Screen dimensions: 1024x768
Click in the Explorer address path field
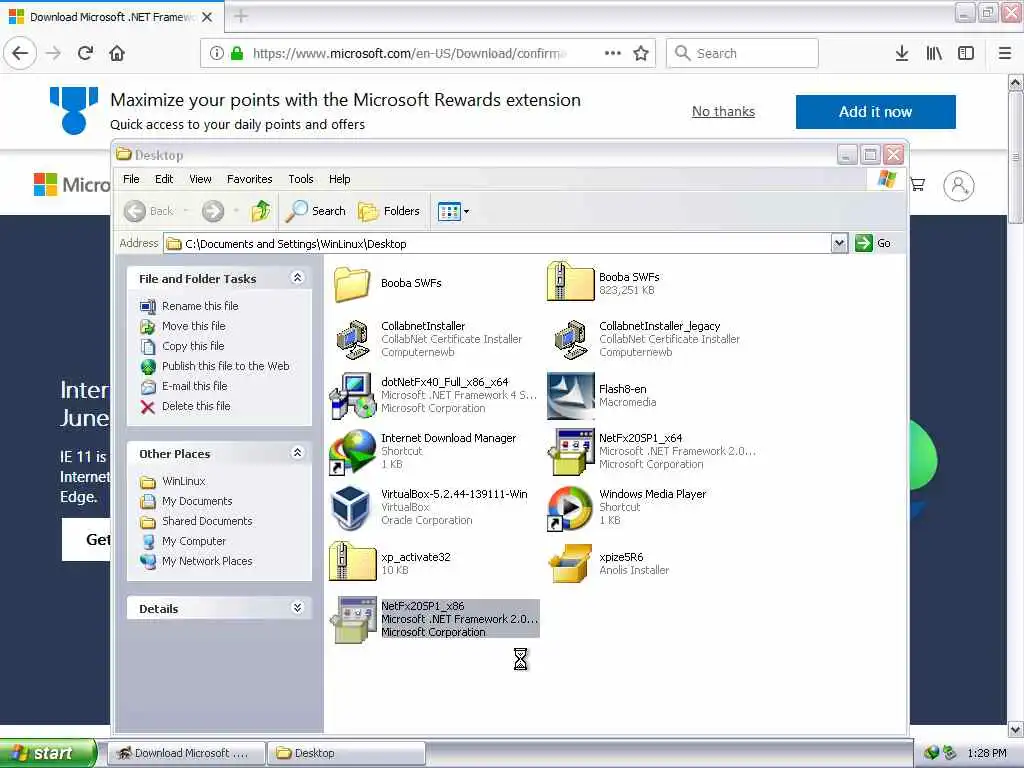[496, 244]
